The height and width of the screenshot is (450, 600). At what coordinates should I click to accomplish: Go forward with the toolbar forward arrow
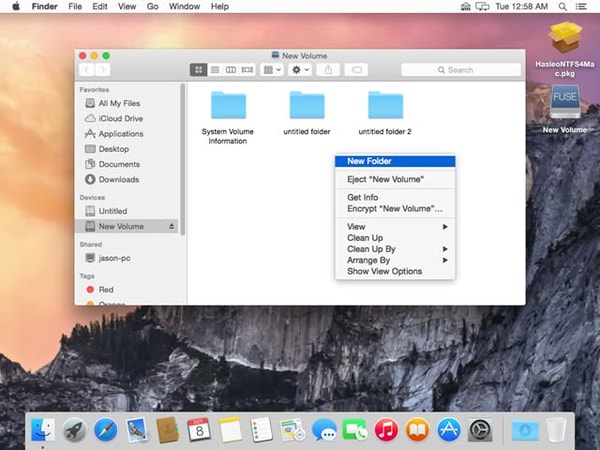click(x=102, y=70)
